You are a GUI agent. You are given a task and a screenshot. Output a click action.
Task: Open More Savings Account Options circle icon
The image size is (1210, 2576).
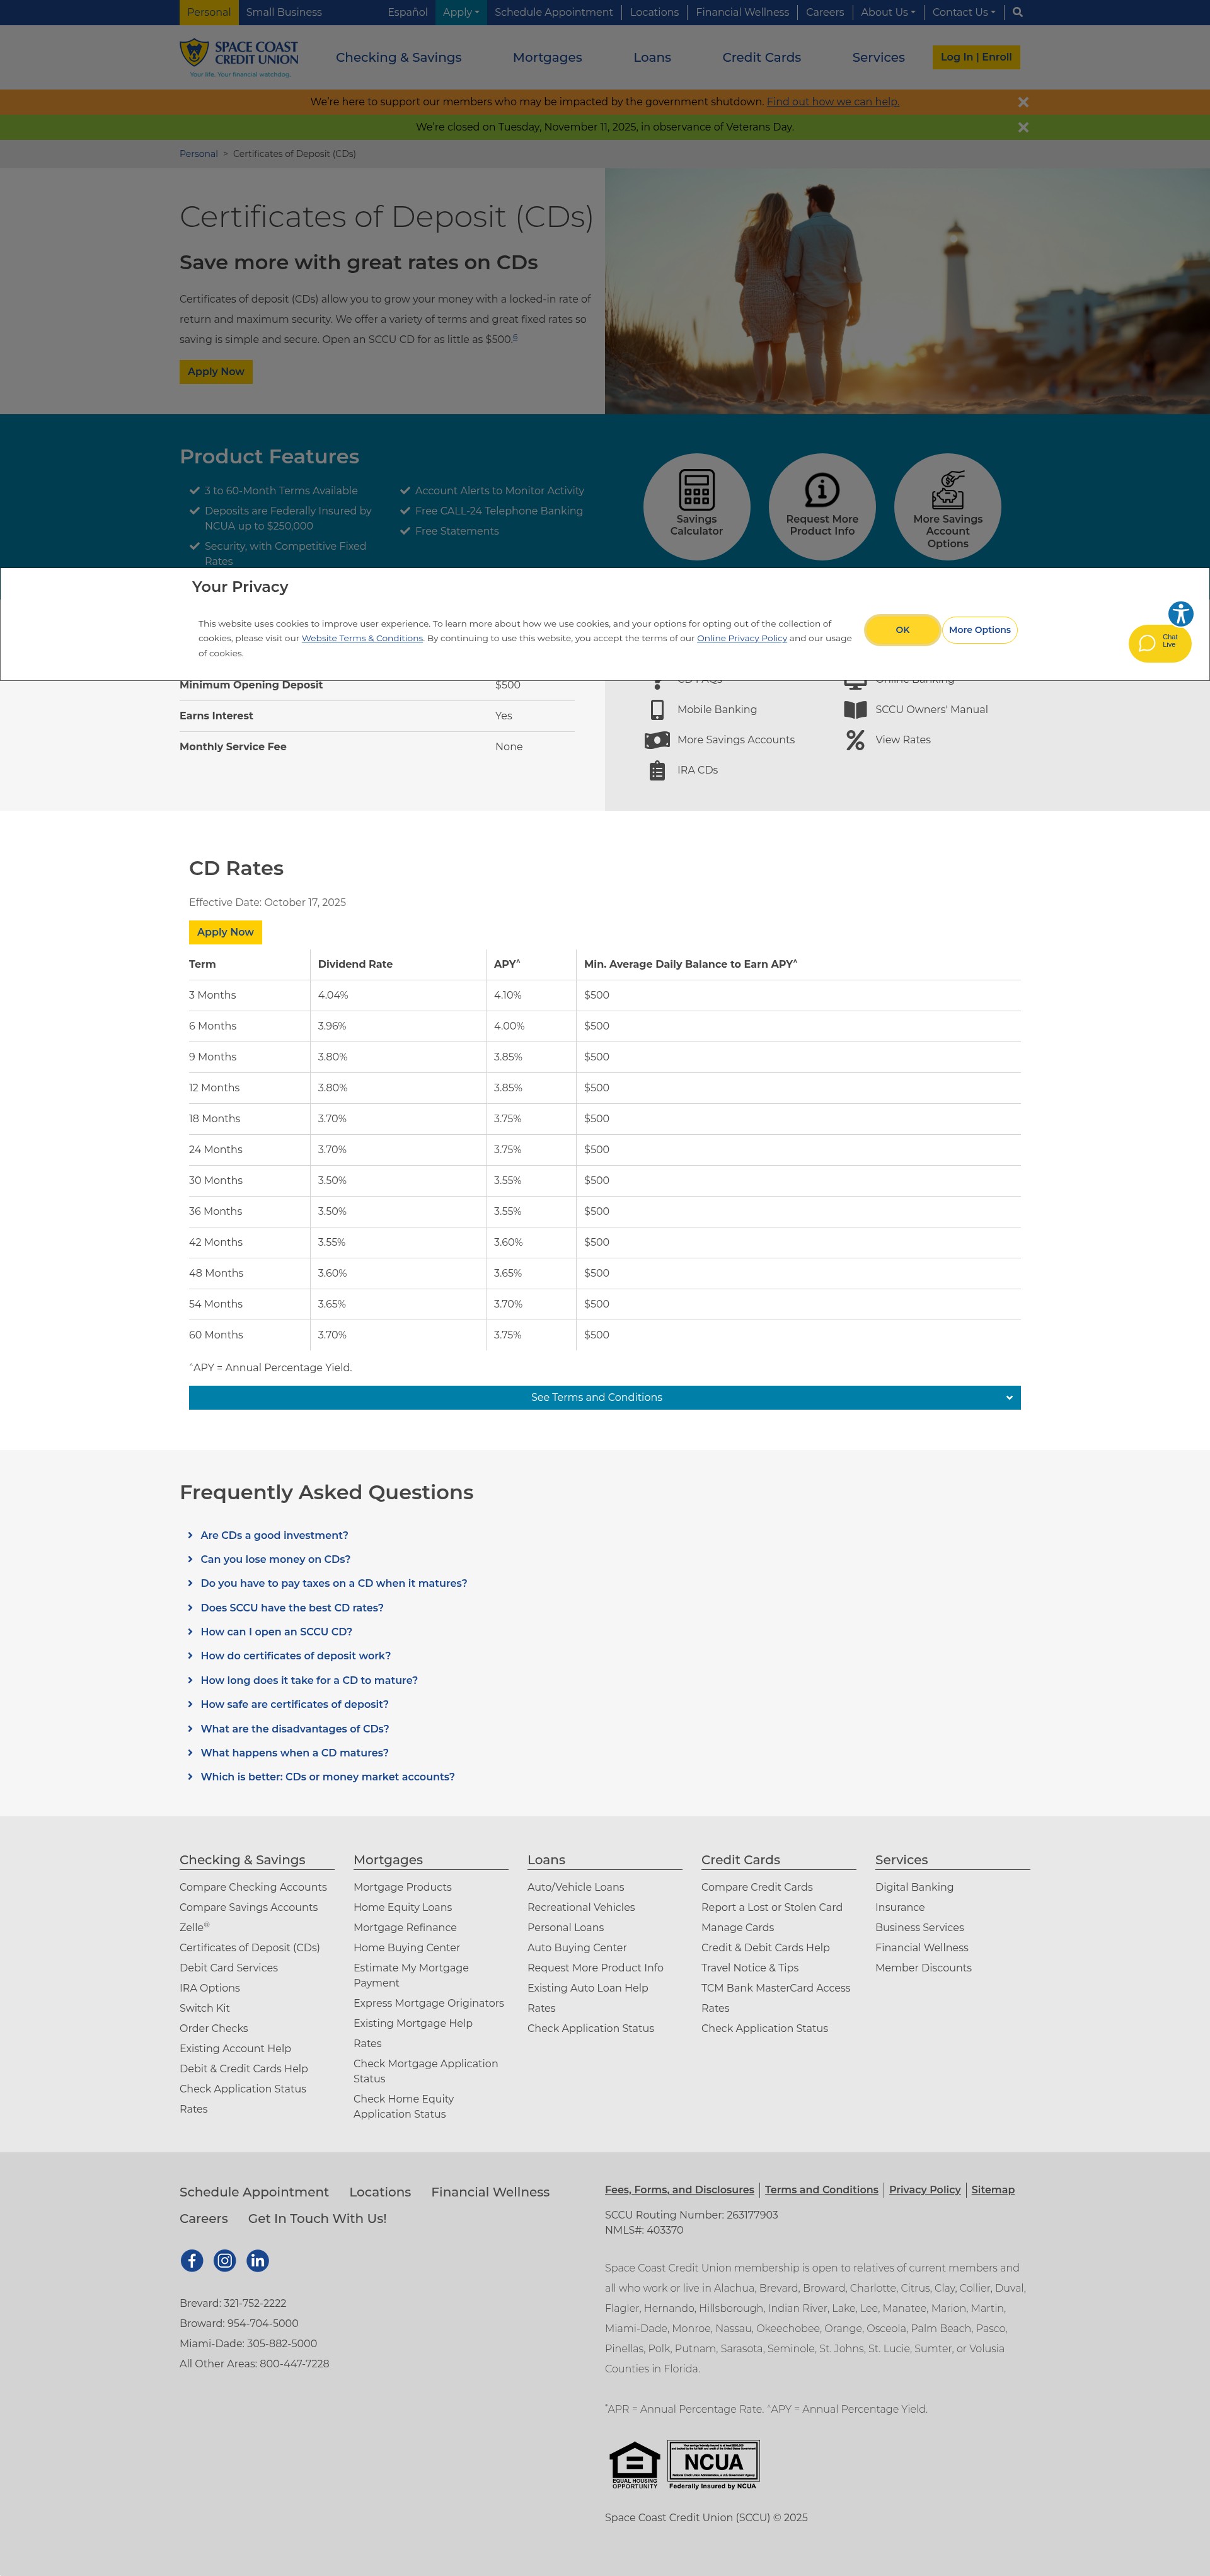click(947, 506)
